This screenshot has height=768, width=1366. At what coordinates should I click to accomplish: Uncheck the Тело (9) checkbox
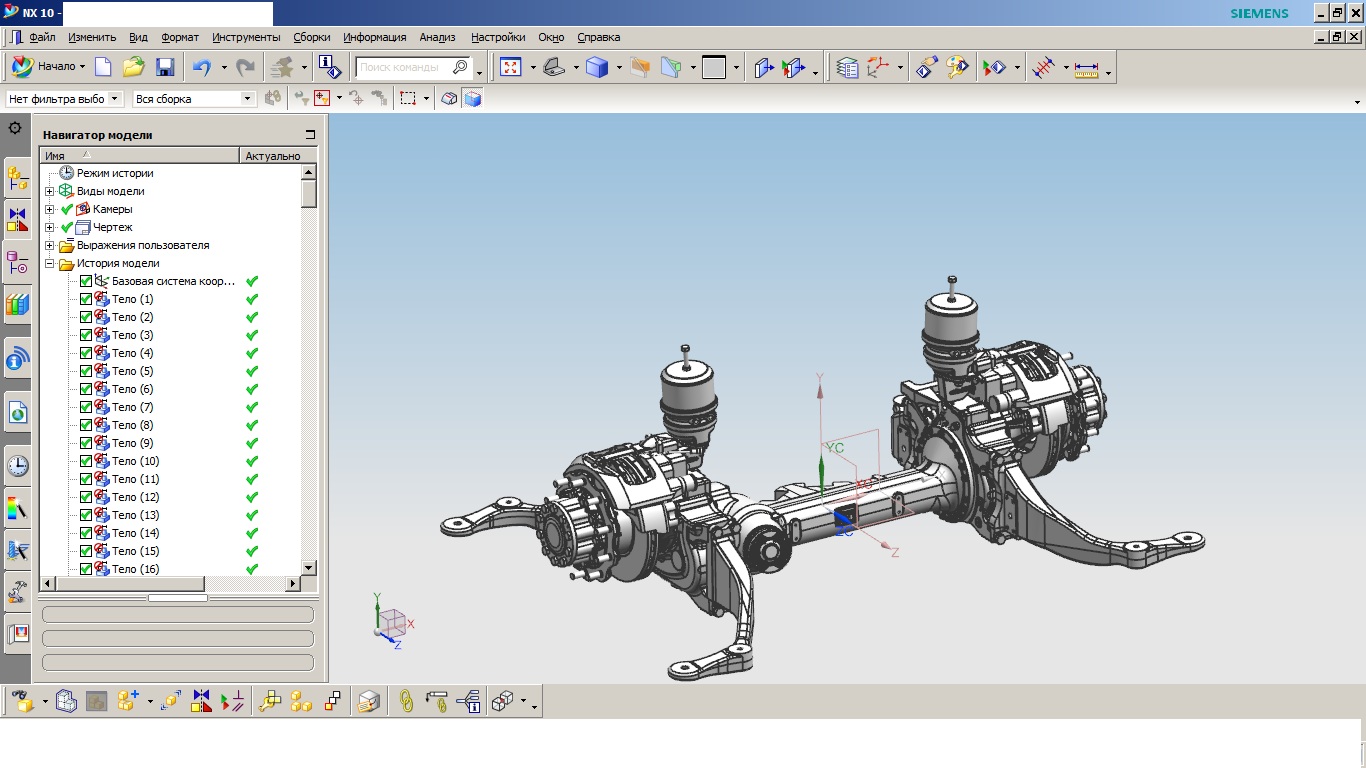(x=86, y=443)
